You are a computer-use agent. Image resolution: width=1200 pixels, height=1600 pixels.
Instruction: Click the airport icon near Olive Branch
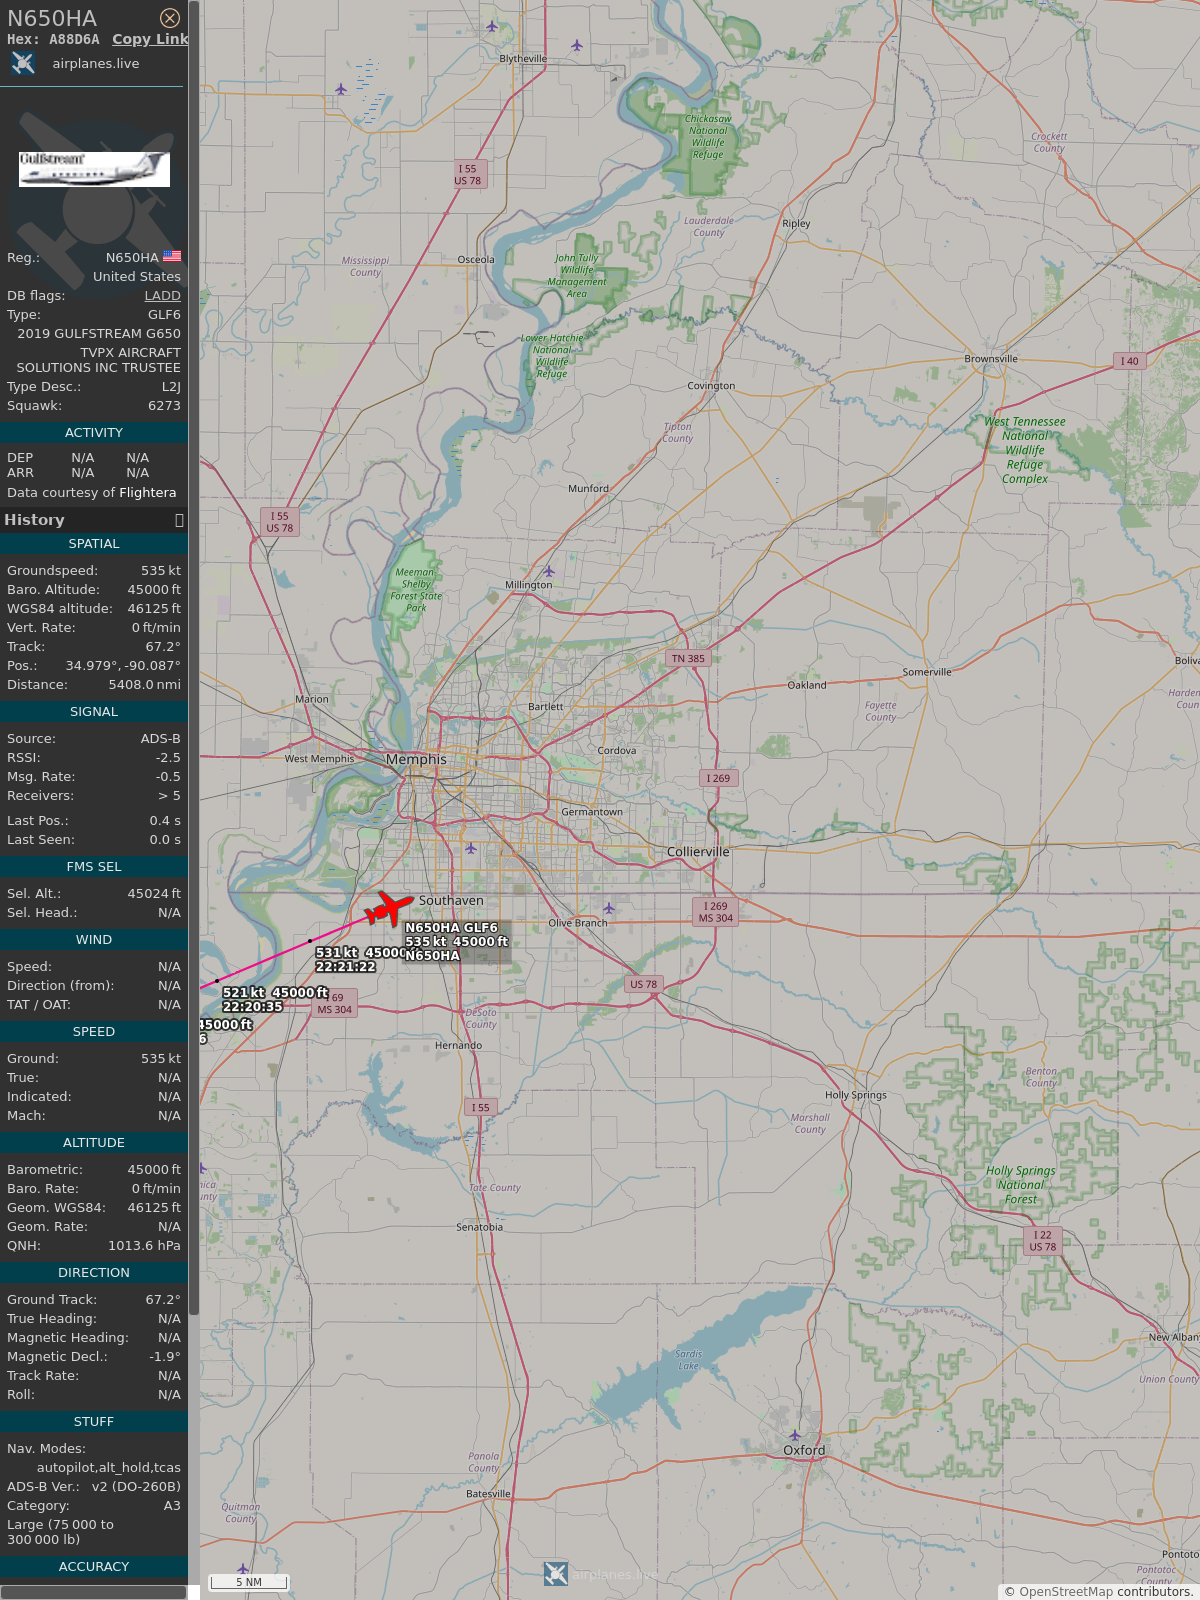coord(609,908)
